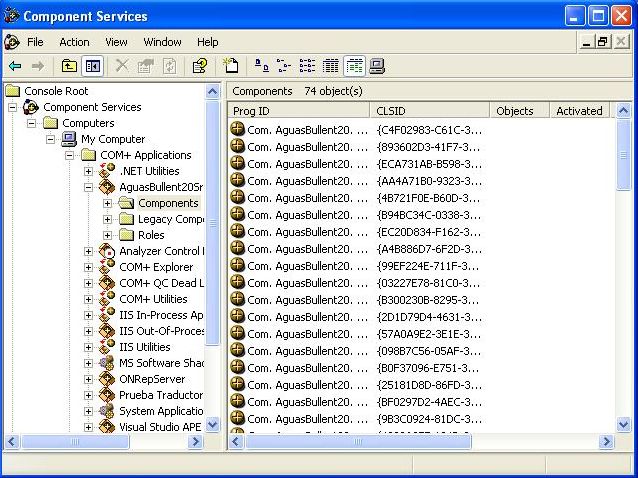
Task: Select component icon for CLSID {ECA731AB-B598-3...
Action: [x=237, y=163]
